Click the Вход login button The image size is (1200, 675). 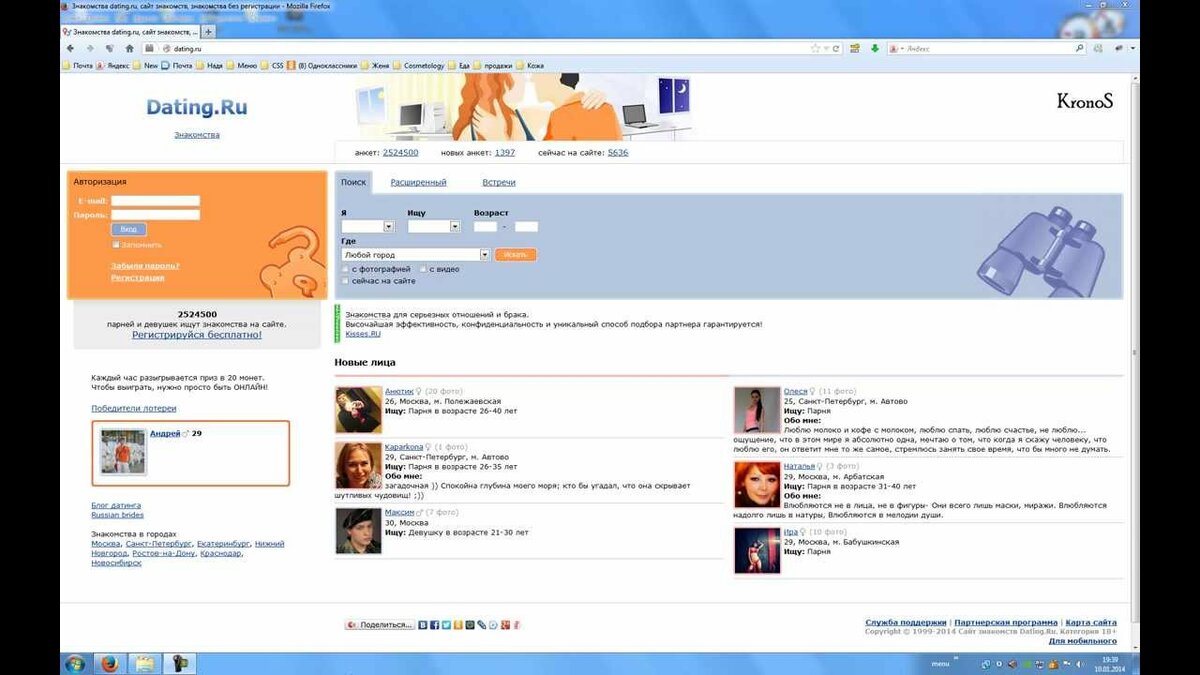128,229
